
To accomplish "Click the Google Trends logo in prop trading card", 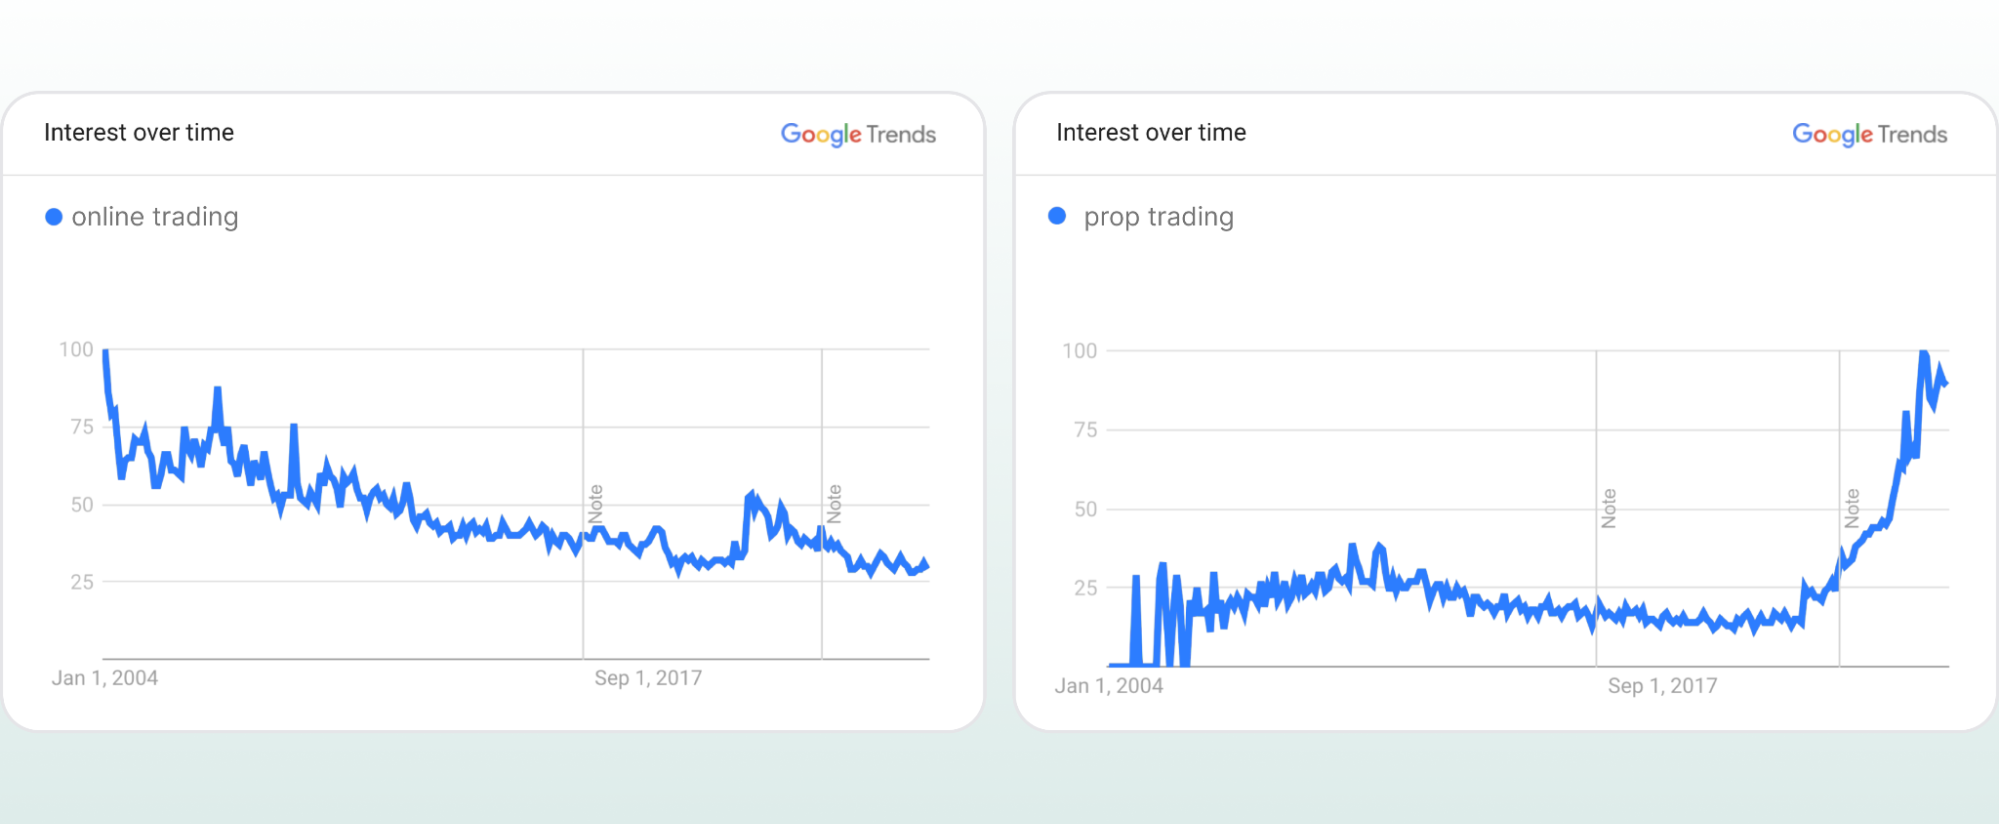I will [1869, 134].
